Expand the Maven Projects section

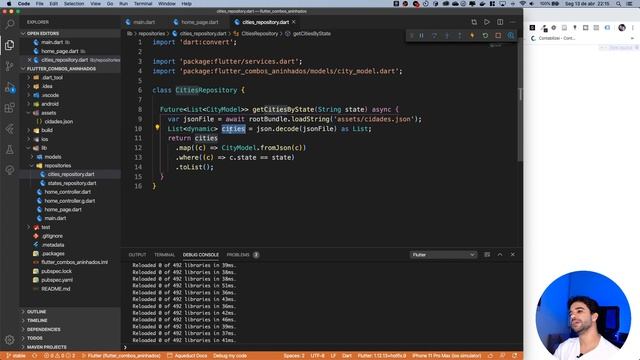click(x=47, y=347)
